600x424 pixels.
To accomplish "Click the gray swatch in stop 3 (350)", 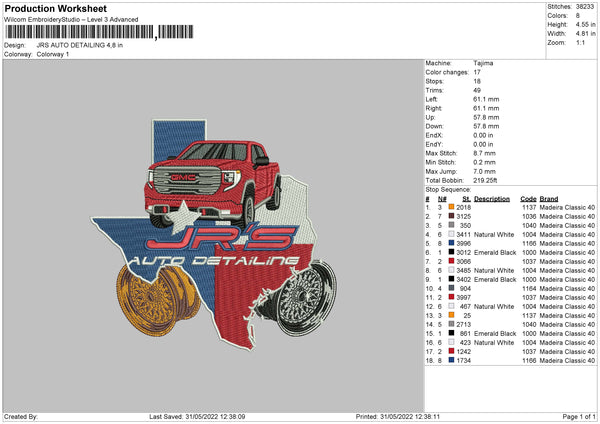I will pyautogui.click(x=451, y=225).
